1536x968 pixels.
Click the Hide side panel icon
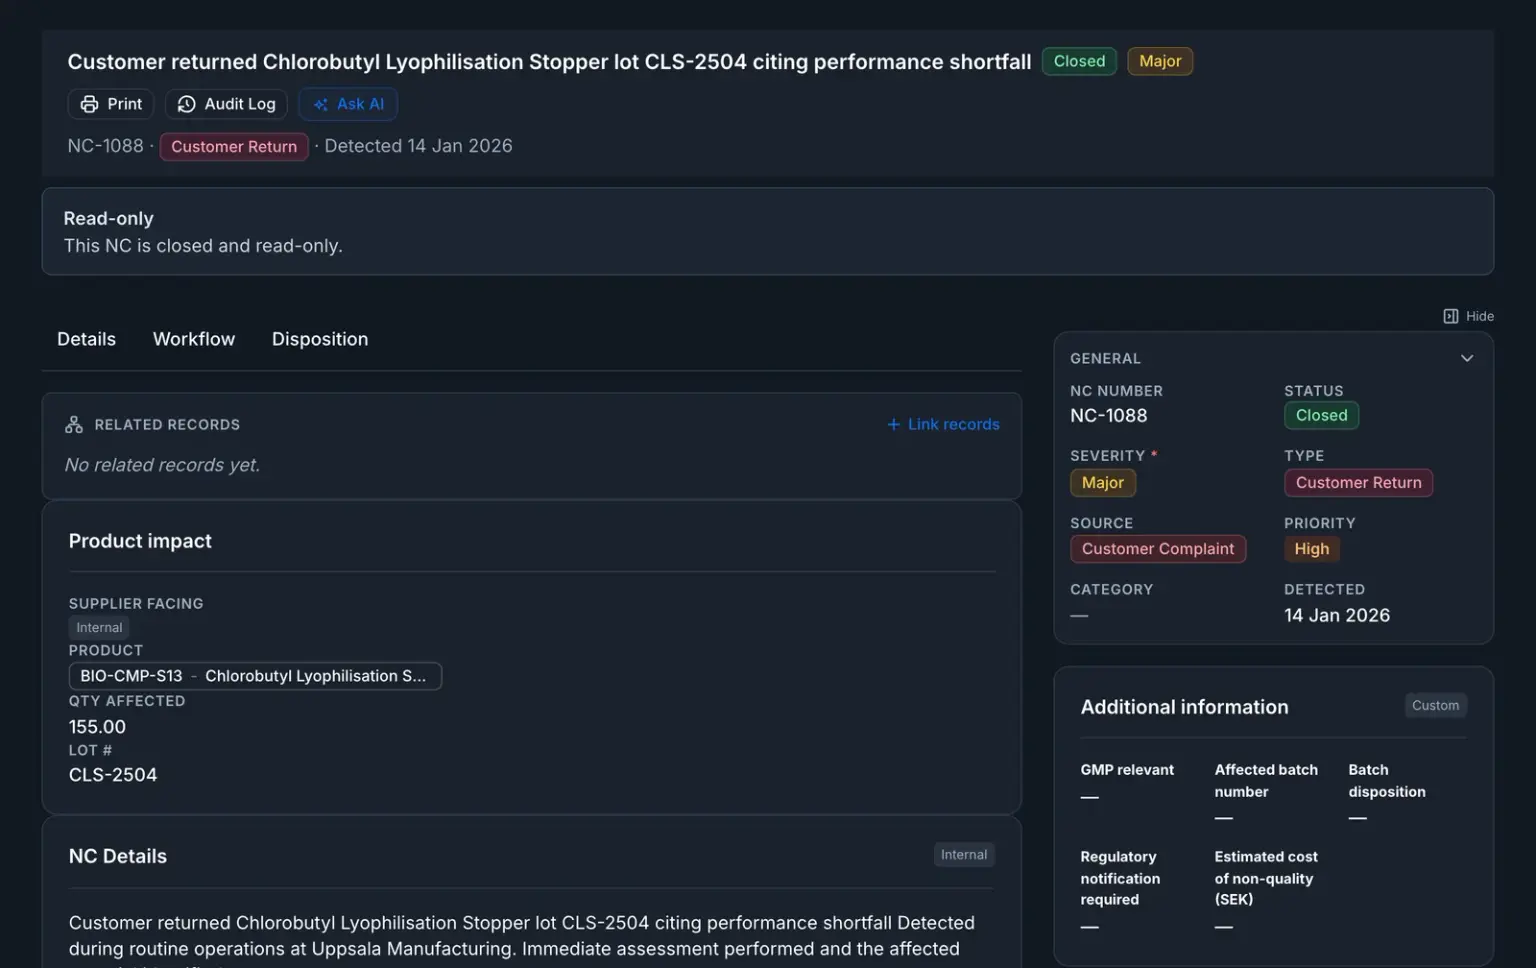point(1450,316)
